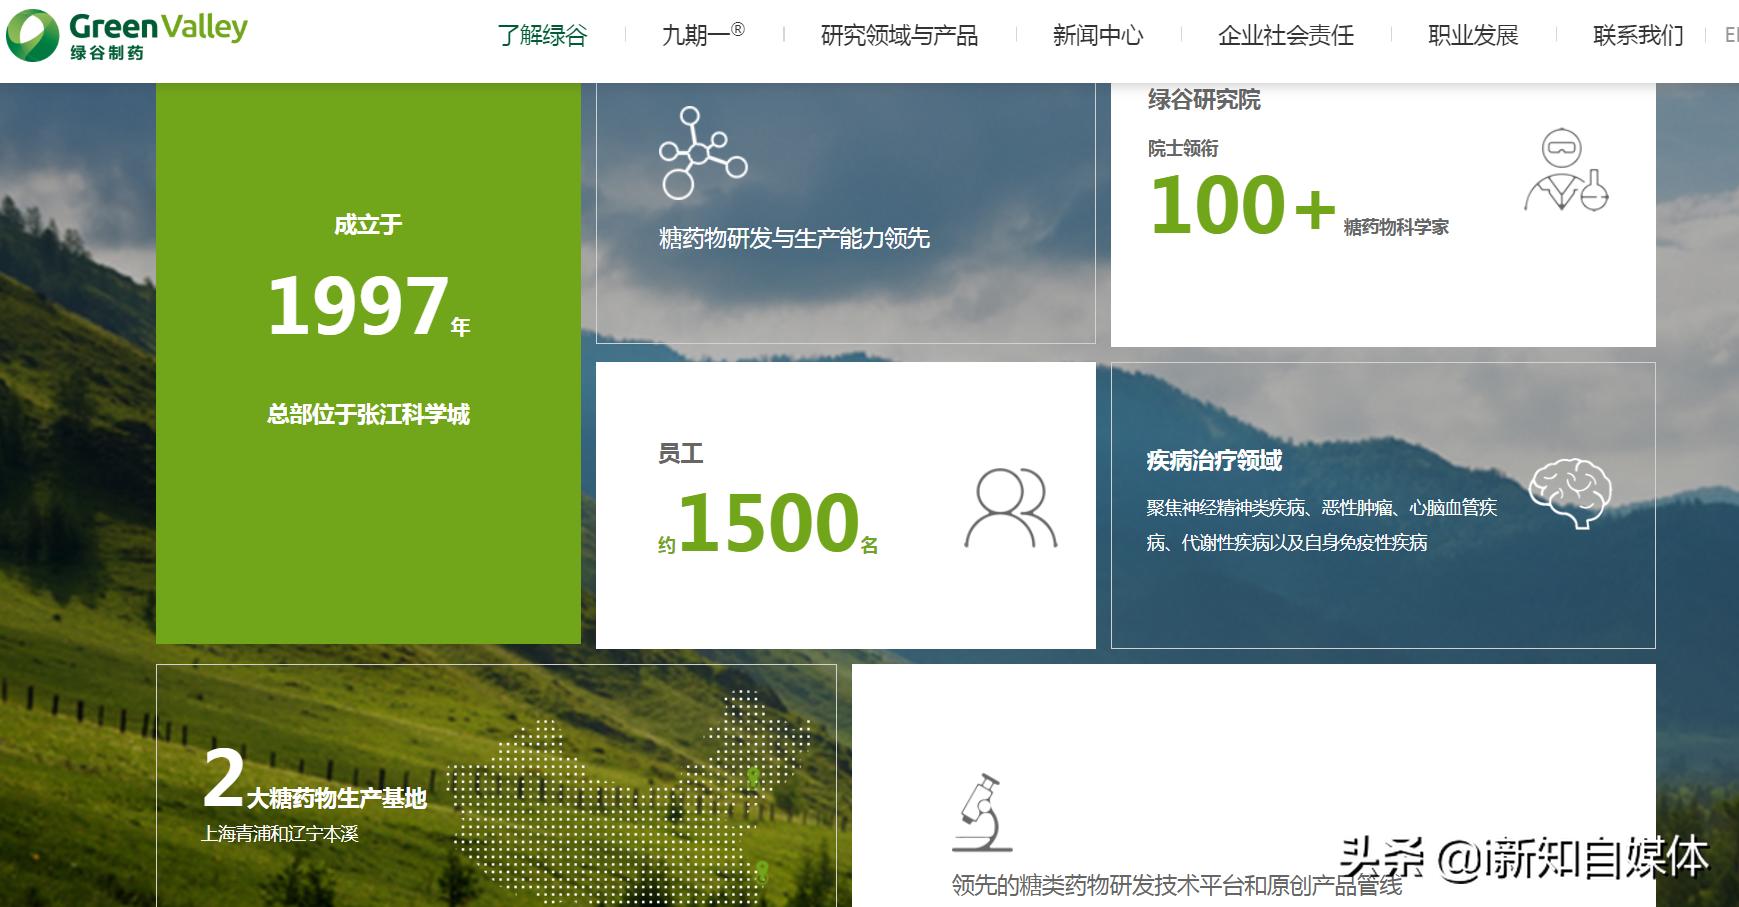Open the 新闻中心 menu
Viewport: 1739px width, 907px height.
tap(1096, 35)
